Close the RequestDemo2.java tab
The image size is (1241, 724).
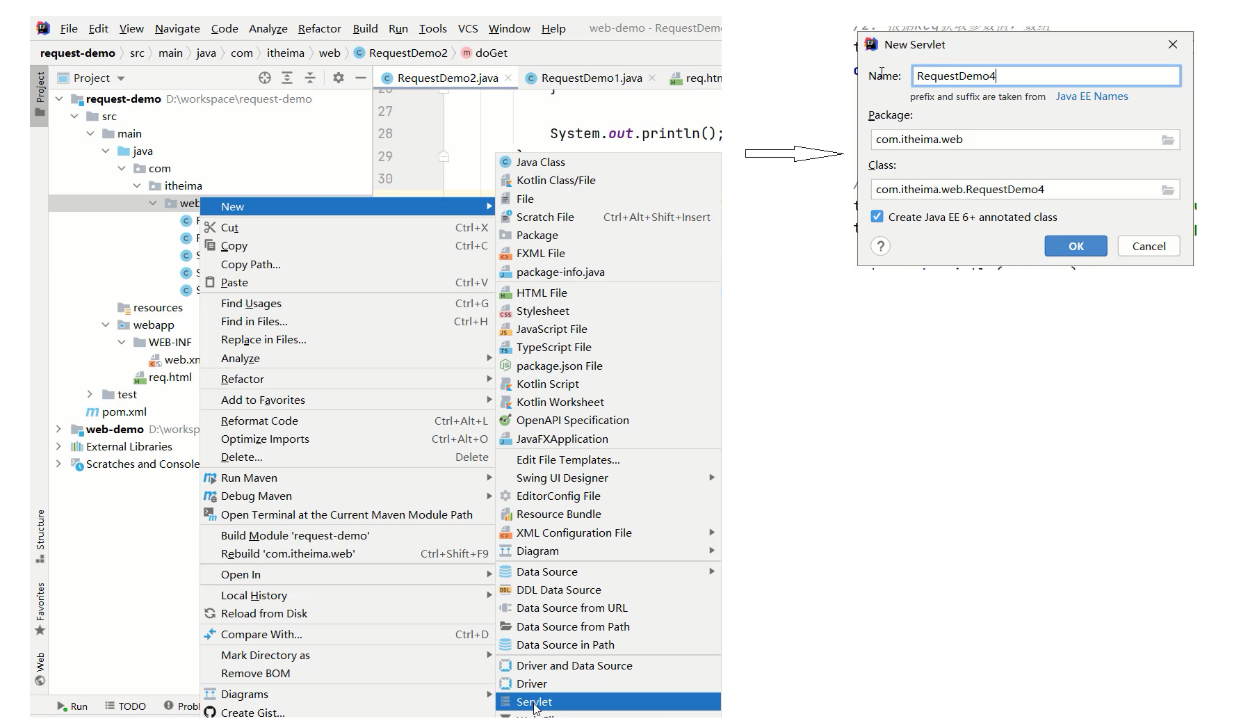coord(508,78)
